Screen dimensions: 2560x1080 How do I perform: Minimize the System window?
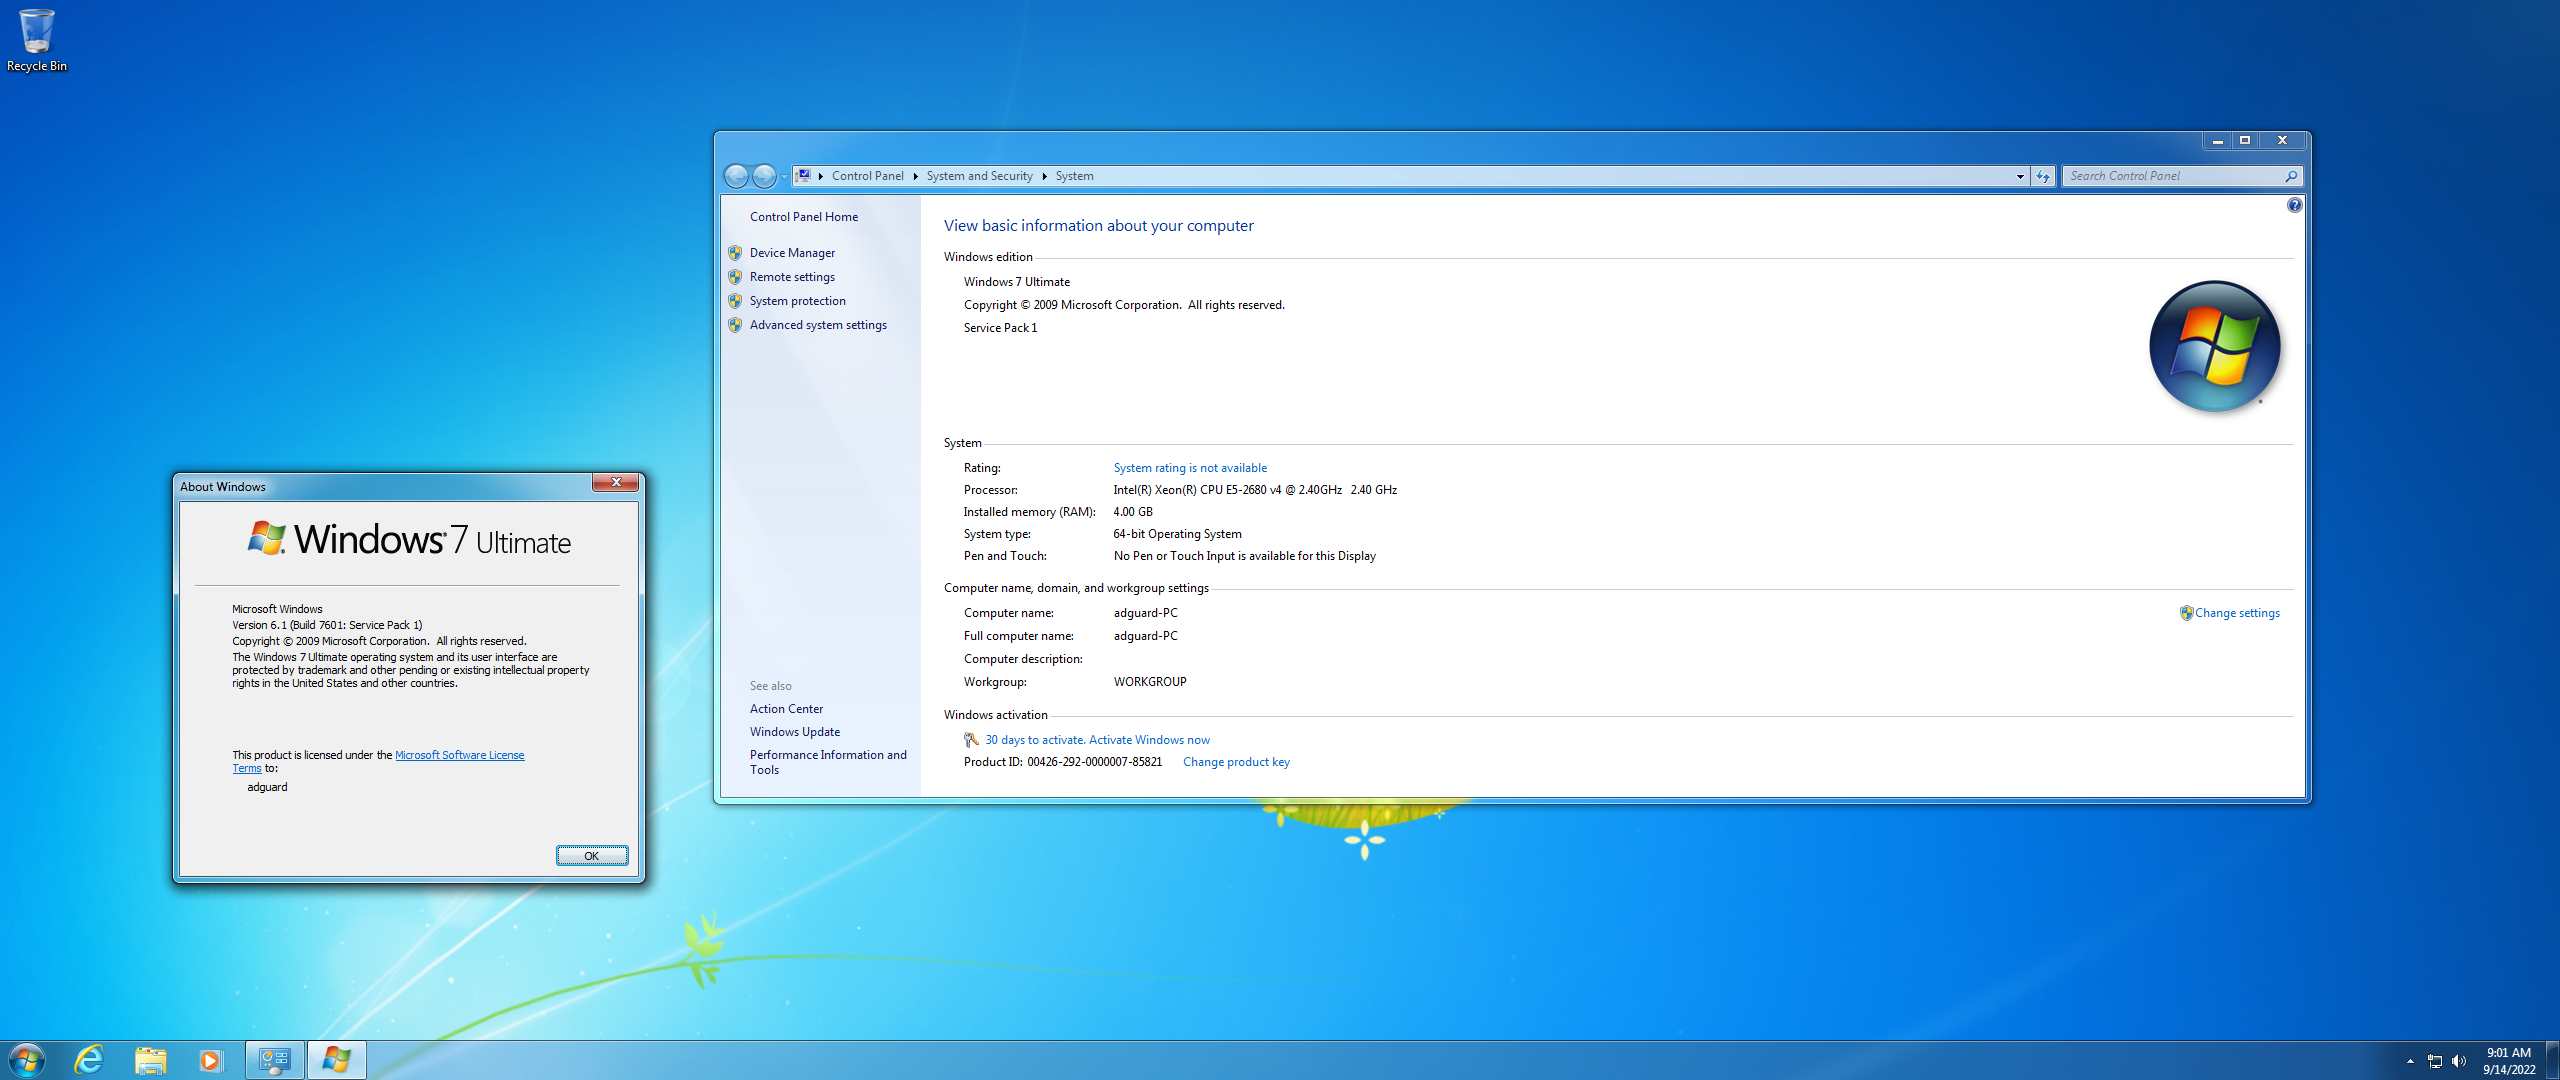tap(2217, 141)
